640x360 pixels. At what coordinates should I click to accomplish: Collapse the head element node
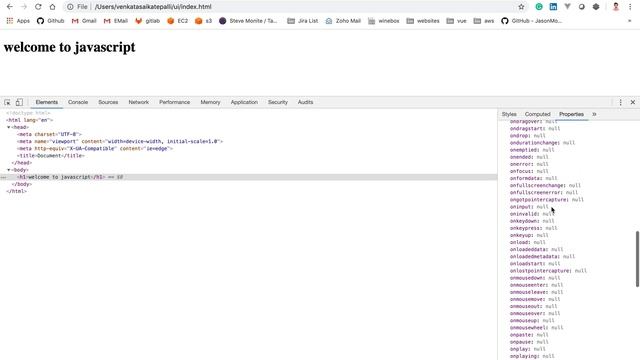[9, 127]
